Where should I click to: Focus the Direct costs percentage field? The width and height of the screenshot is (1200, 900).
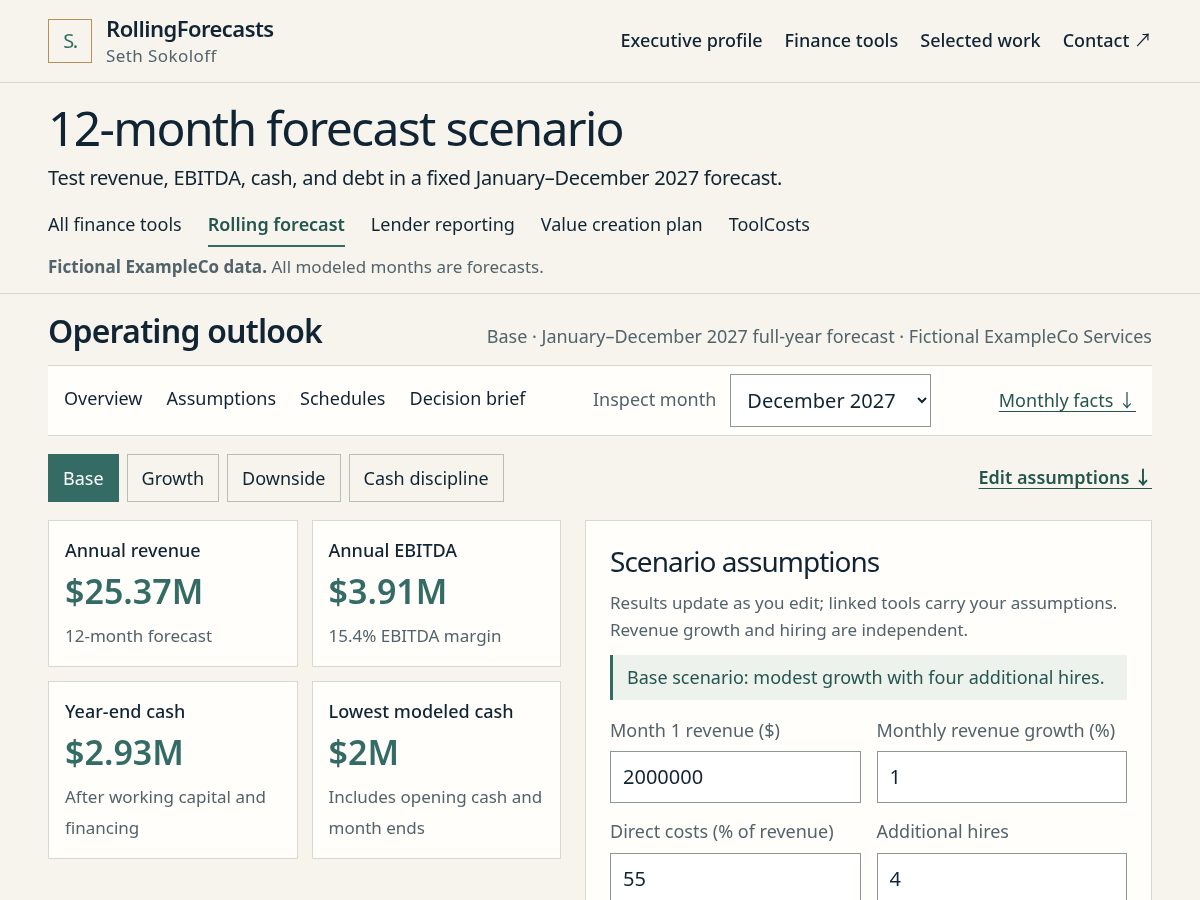pos(735,877)
